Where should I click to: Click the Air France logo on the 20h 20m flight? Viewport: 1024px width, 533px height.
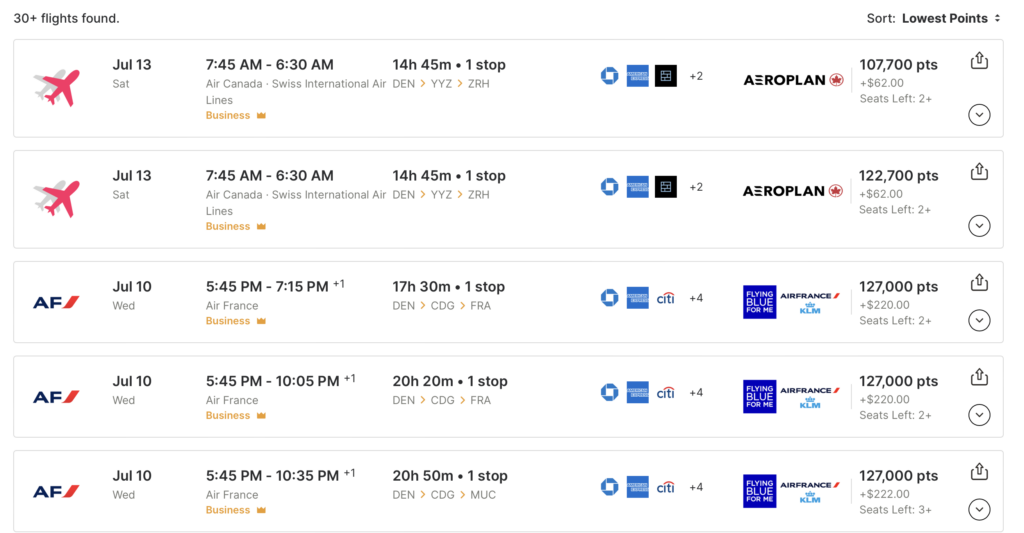(x=56, y=396)
